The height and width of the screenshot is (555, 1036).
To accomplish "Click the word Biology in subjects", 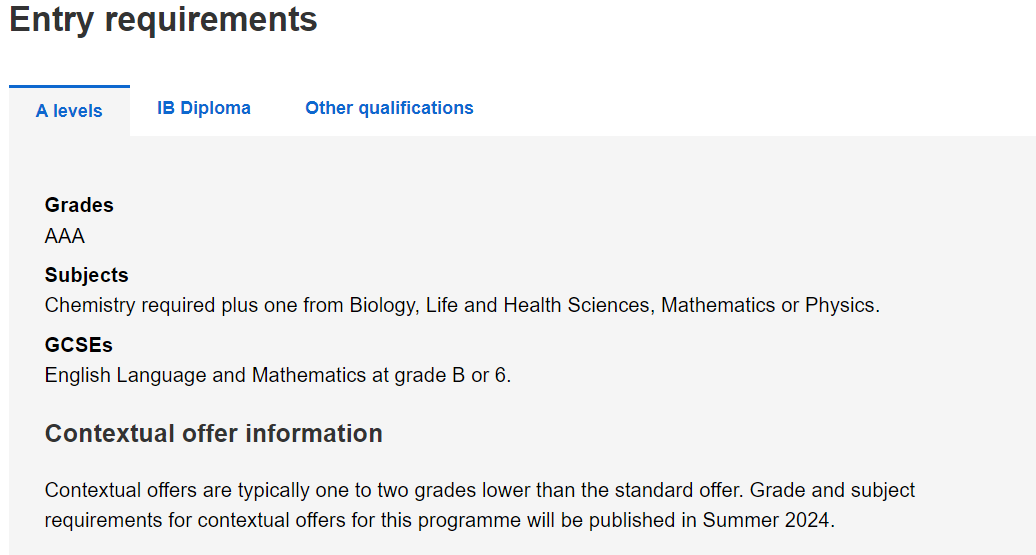I will (x=384, y=305).
